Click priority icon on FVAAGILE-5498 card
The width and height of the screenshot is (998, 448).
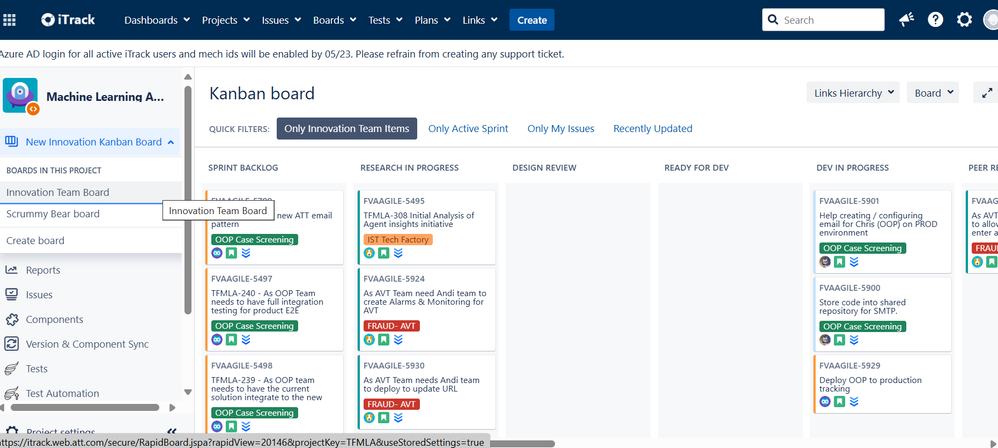pos(246,426)
